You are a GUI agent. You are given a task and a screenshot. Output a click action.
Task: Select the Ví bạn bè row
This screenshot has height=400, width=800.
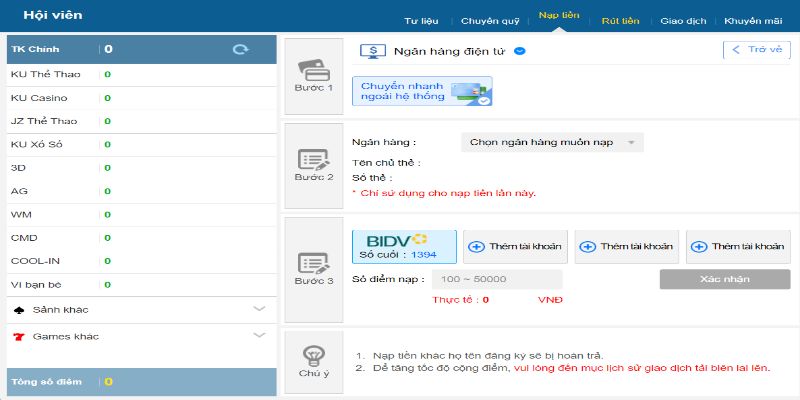(141, 285)
